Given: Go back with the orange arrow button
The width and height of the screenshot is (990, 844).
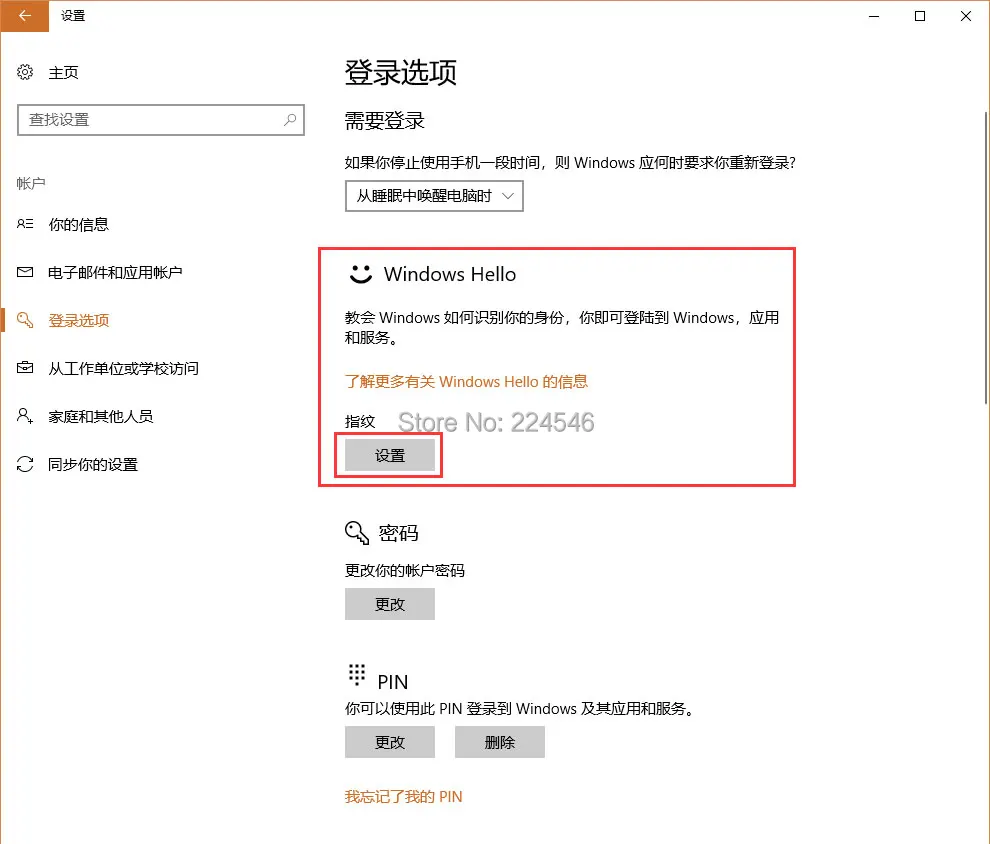Looking at the screenshot, I should tap(25, 16).
